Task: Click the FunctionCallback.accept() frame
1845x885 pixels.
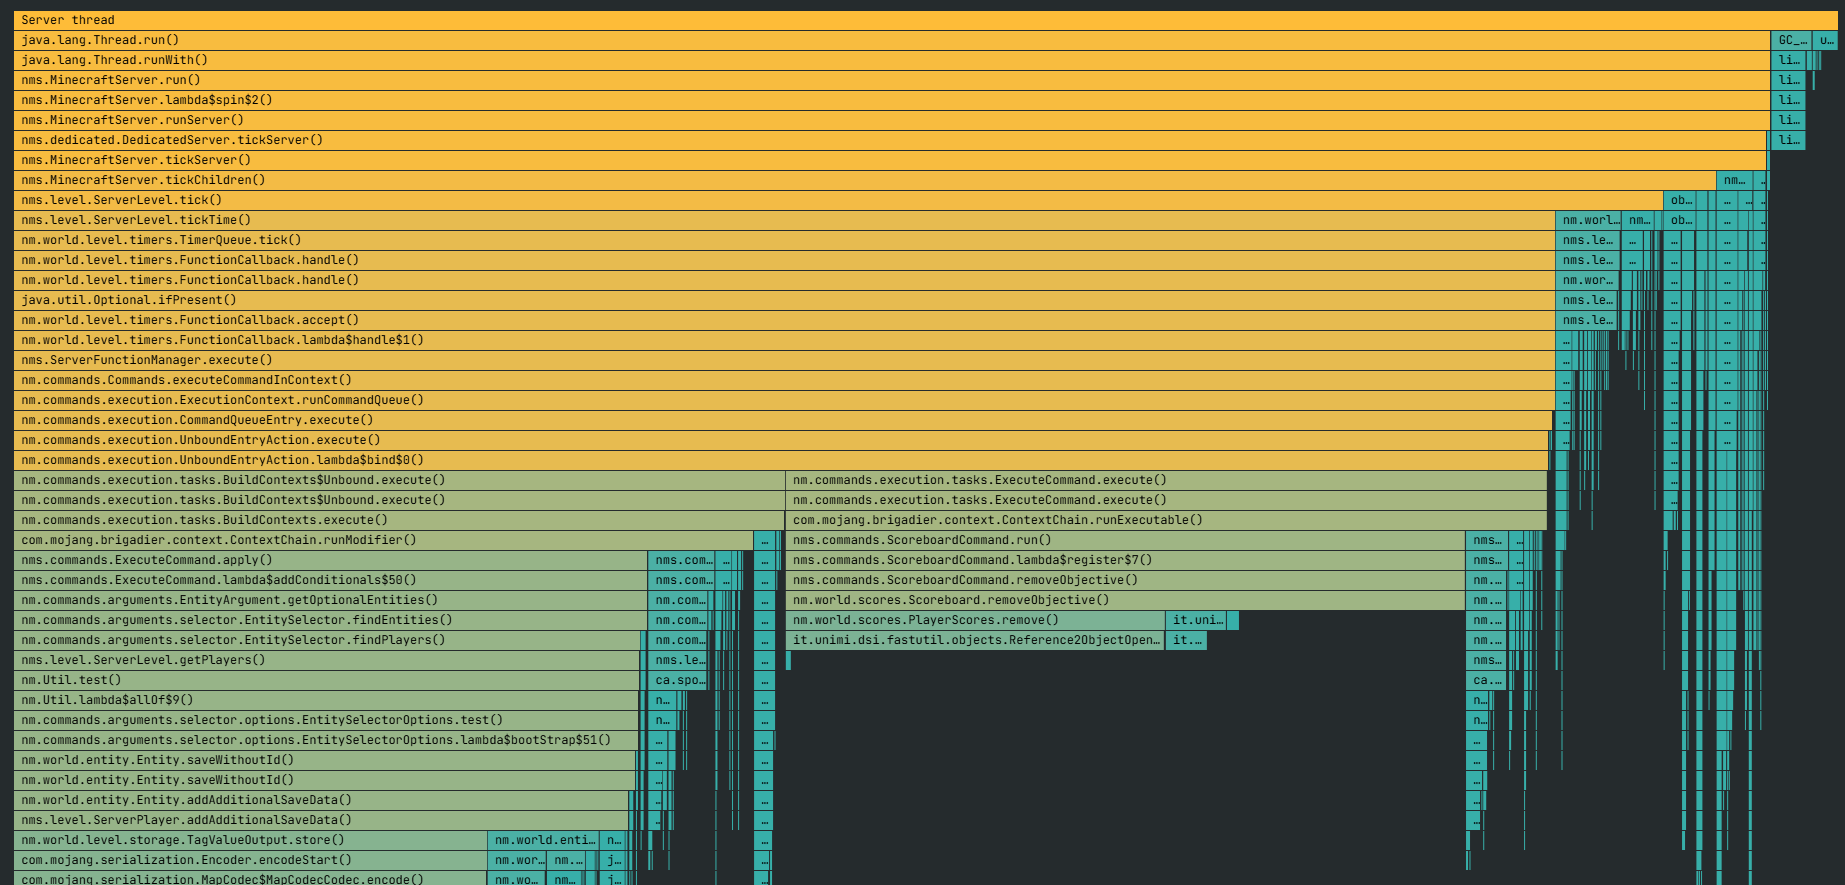Action: tap(784, 320)
